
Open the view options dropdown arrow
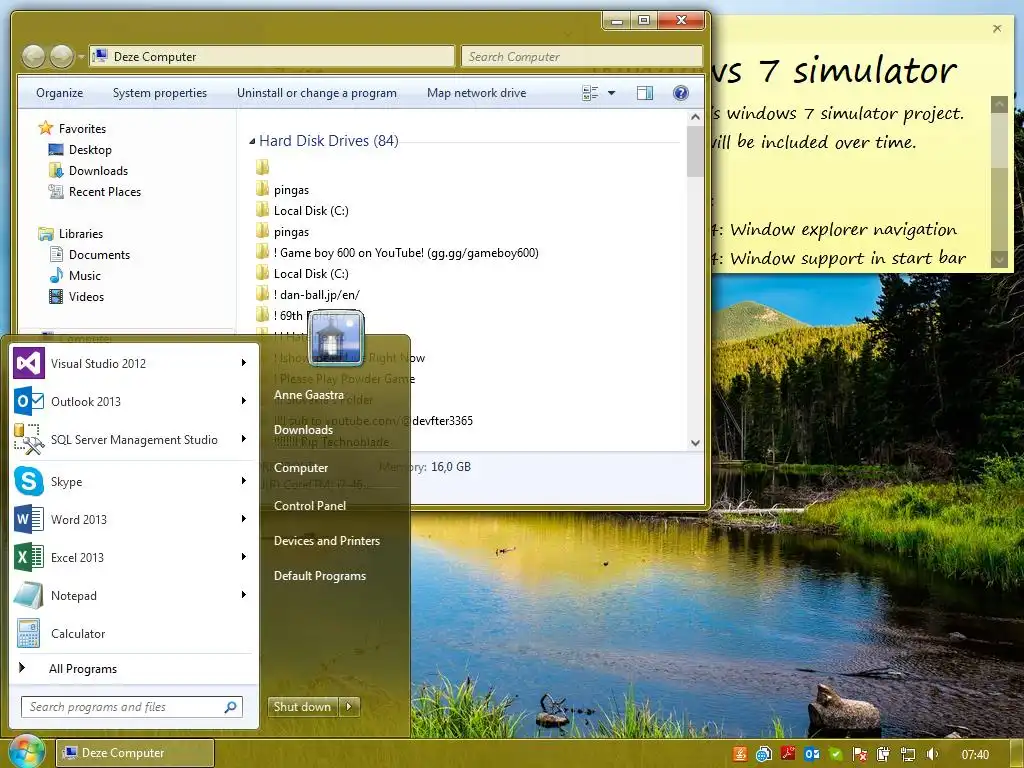click(x=611, y=93)
